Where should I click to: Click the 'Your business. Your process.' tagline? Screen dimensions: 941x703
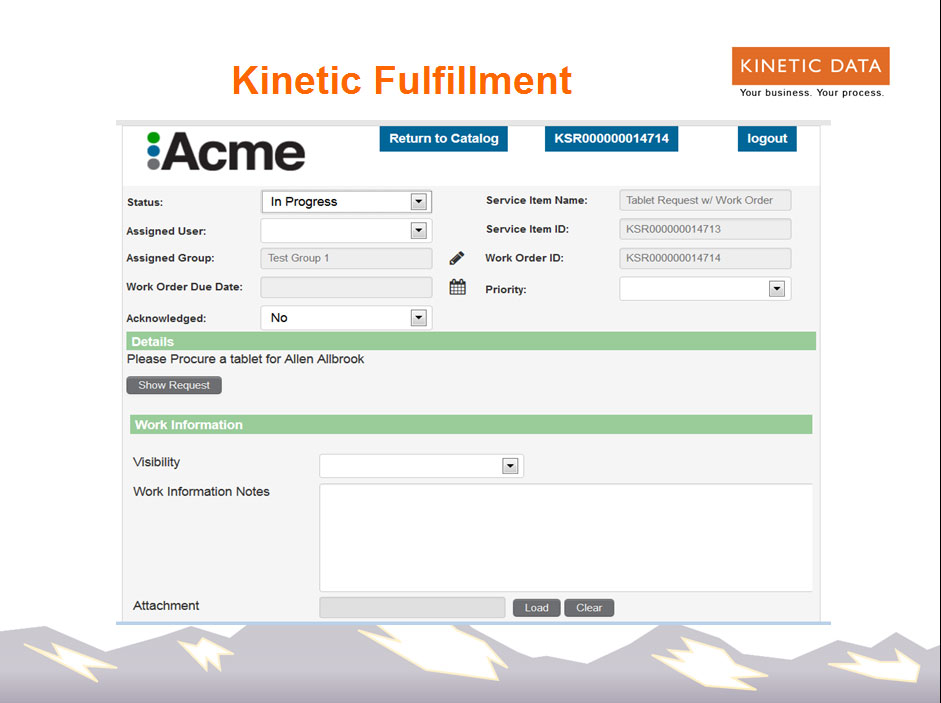click(811, 92)
